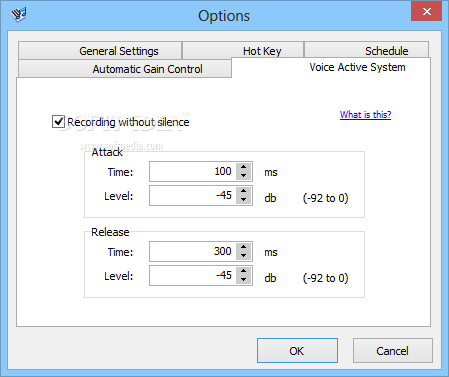Image resolution: width=449 pixels, height=377 pixels.
Task: Open the What is this? link
Action: click(365, 115)
